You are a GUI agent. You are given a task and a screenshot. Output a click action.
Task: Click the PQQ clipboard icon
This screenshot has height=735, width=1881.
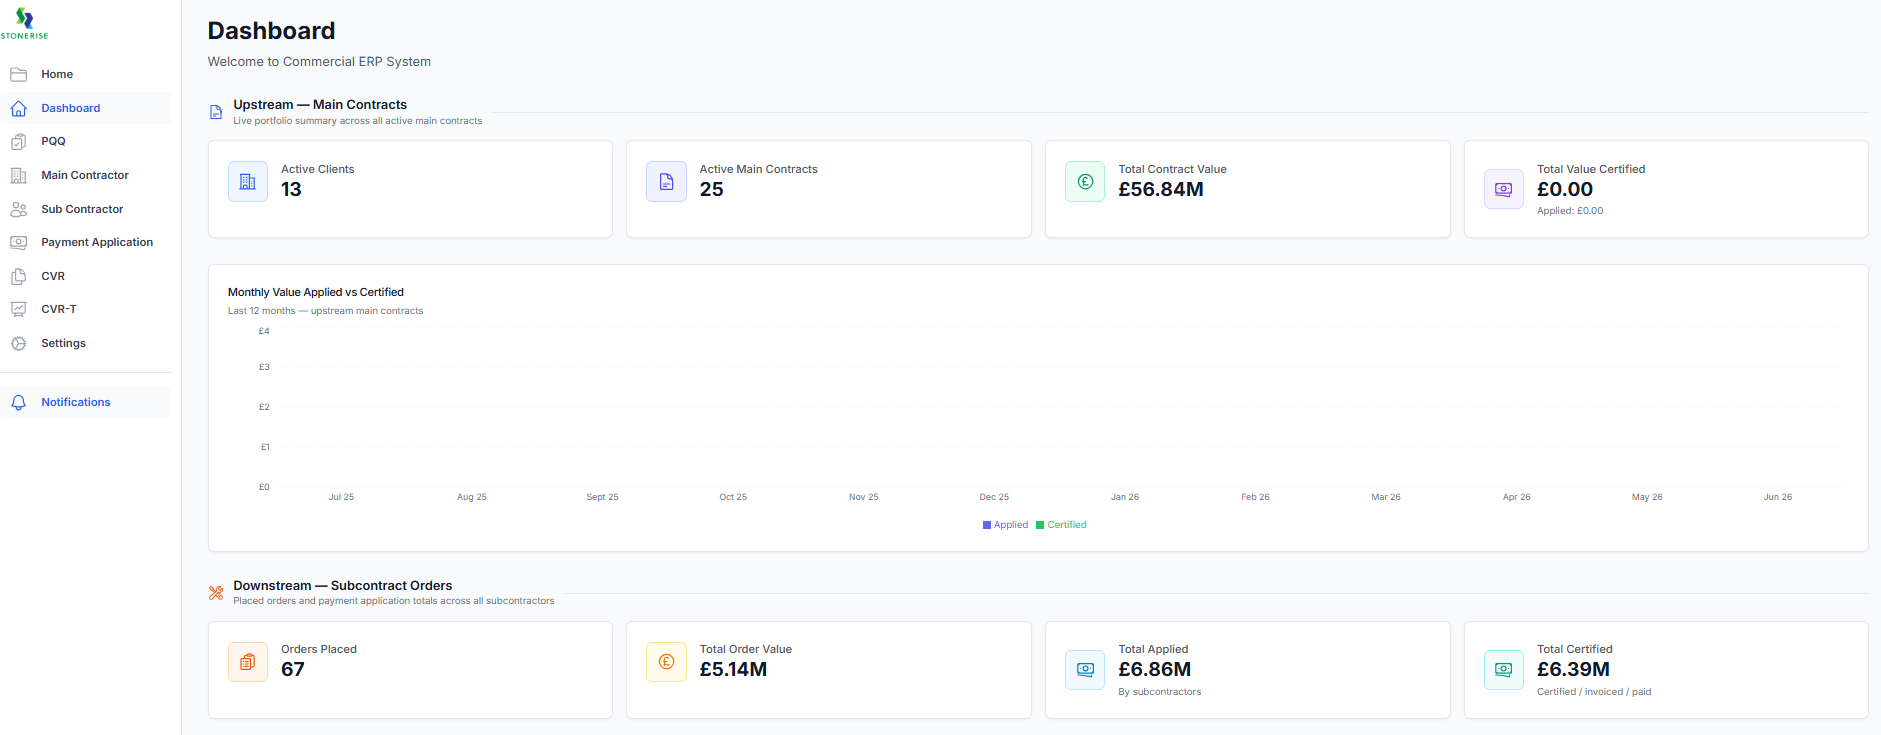18,142
